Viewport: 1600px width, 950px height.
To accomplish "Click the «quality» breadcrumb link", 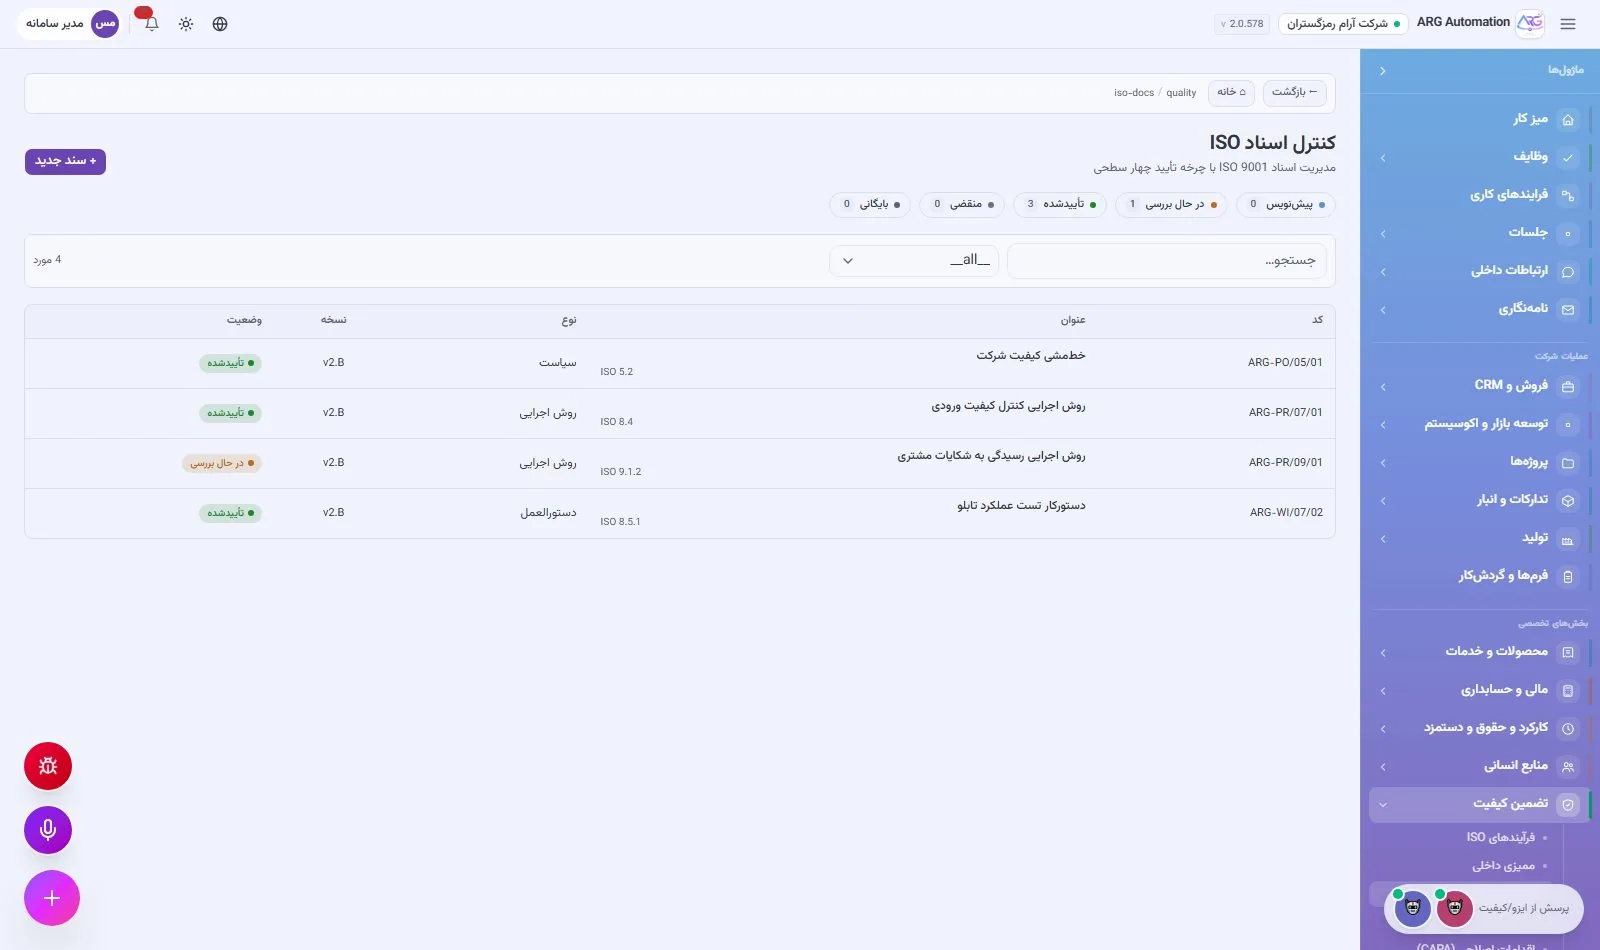I will (x=1181, y=93).
